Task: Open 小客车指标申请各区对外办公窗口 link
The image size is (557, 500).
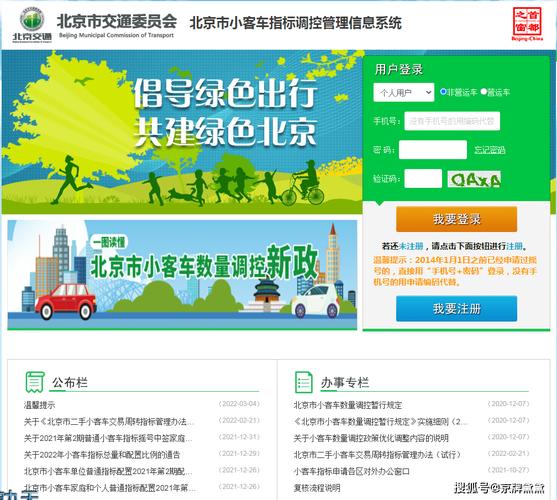Action: 351,471
